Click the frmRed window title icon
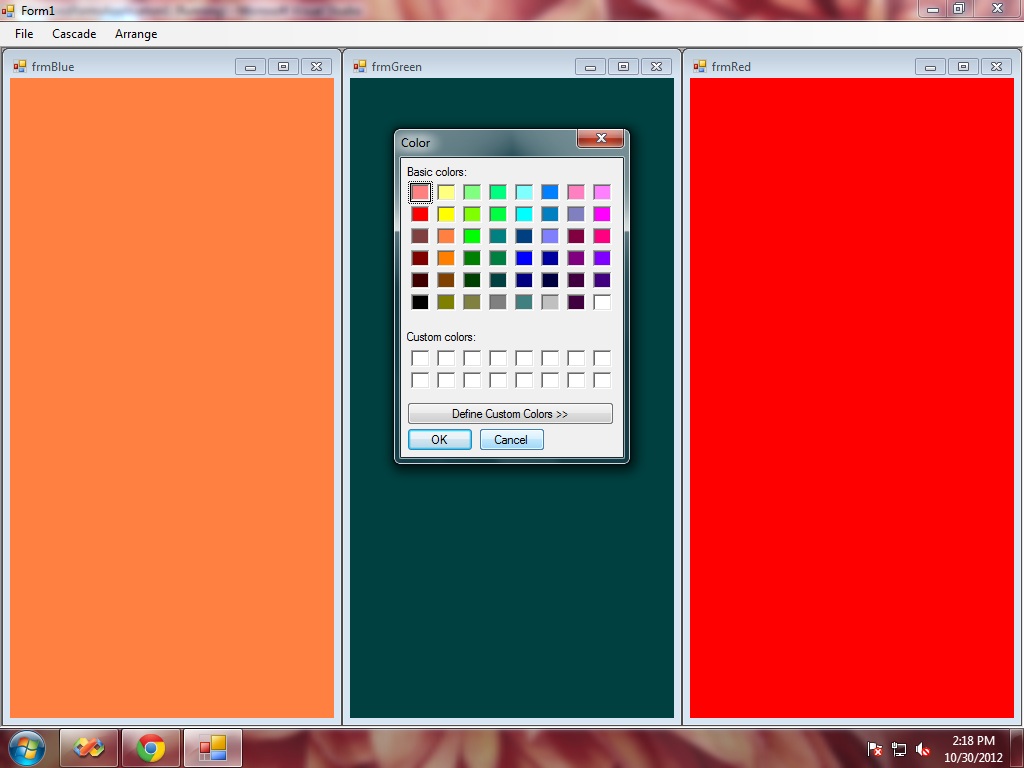 700,66
